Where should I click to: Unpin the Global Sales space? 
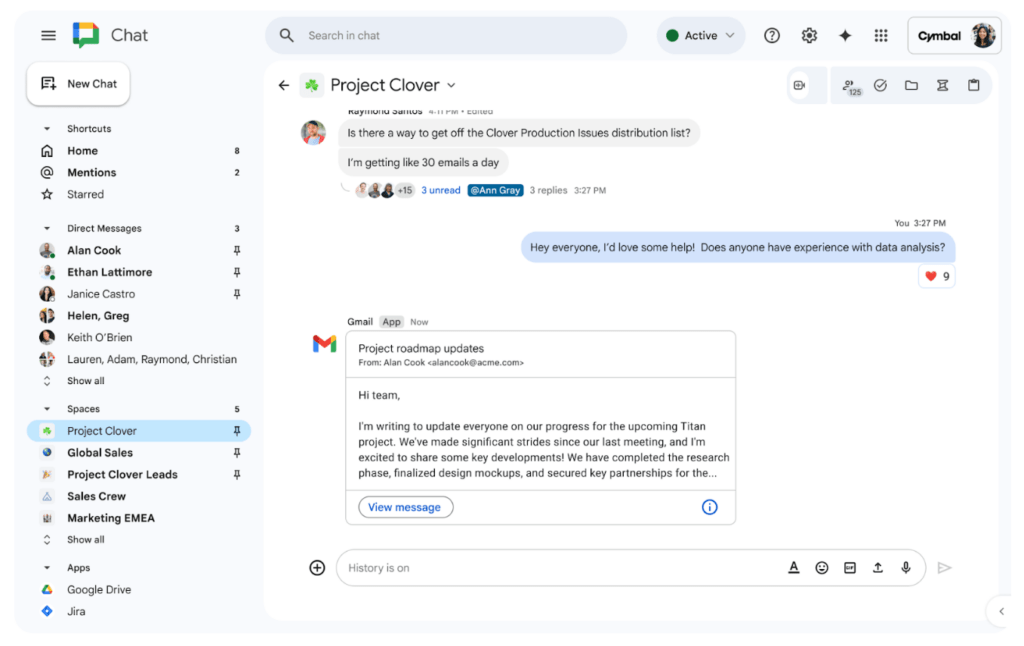[237, 453]
